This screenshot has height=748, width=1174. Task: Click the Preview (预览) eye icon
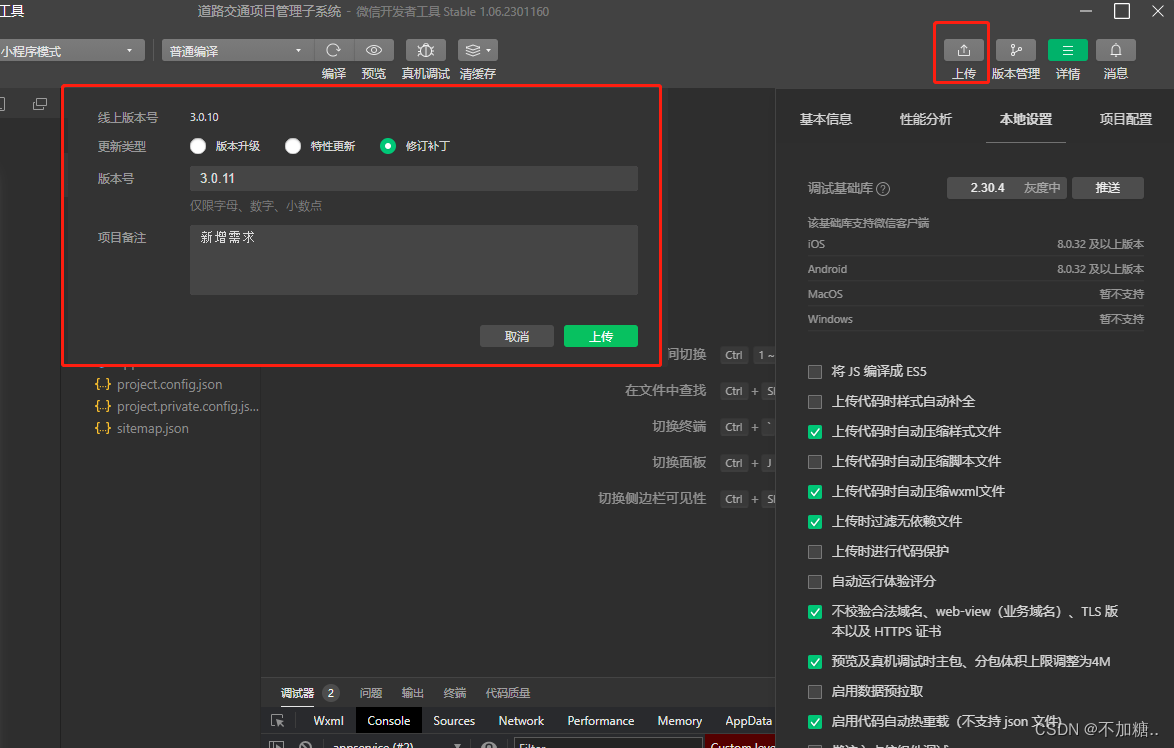point(373,50)
